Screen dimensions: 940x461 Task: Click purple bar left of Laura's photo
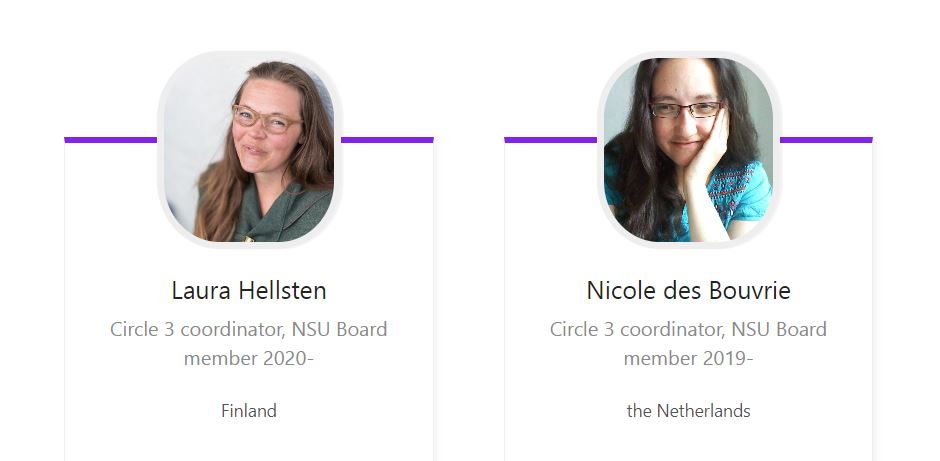[110, 140]
